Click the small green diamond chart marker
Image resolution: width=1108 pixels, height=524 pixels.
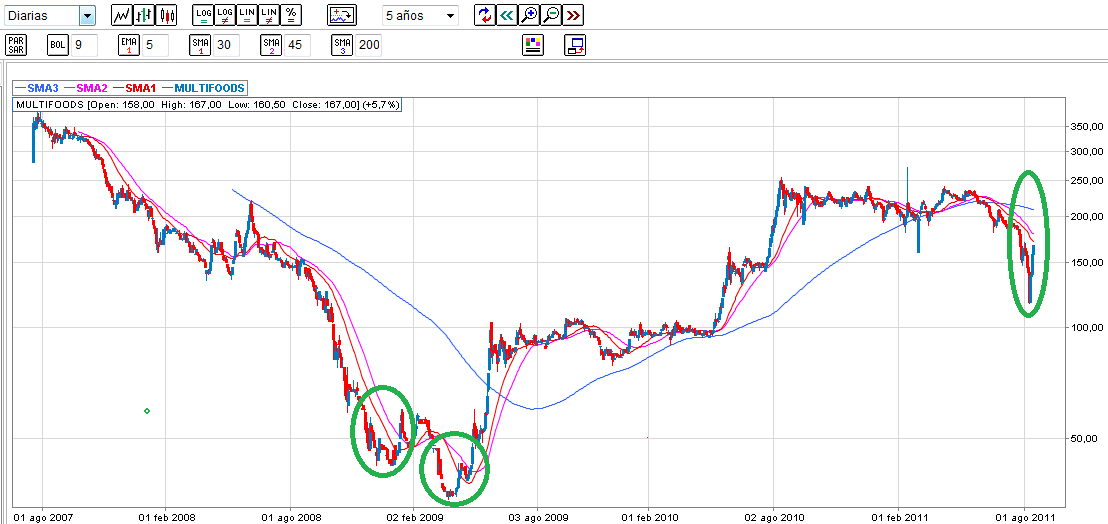(147, 411)
